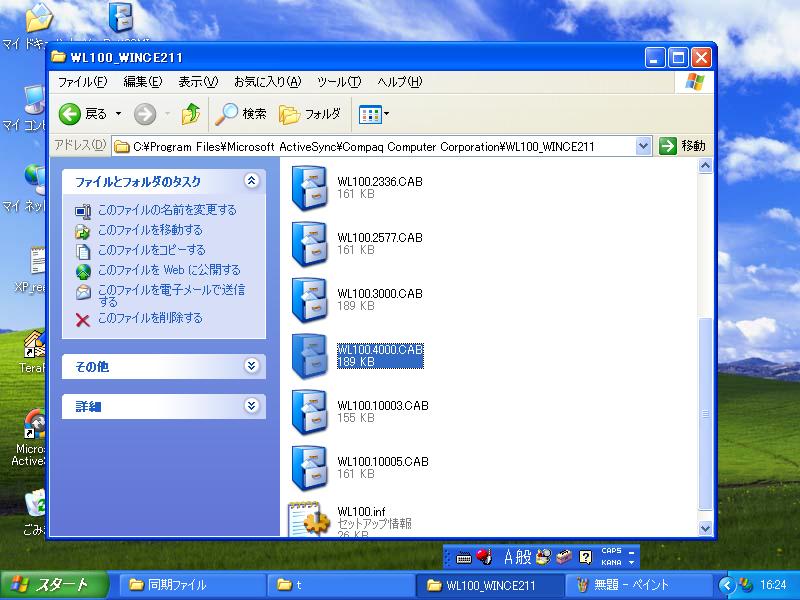
Task: Click このファイルを電子メールで送信する link
Action: tap(171, 295)
